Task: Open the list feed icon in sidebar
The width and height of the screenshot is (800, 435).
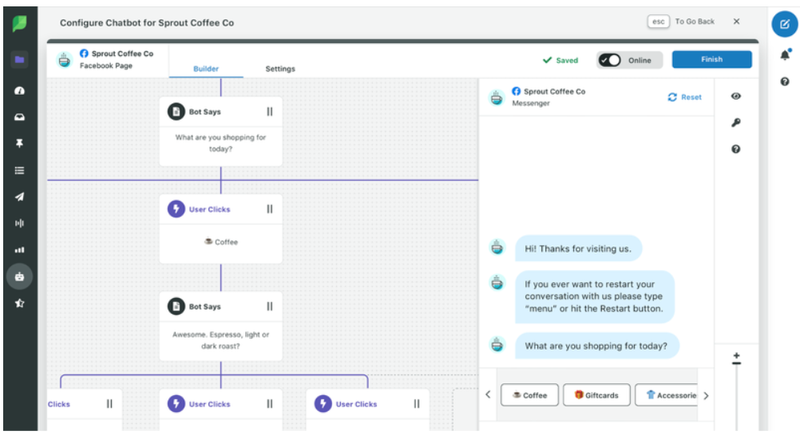Action: [19, 170]
